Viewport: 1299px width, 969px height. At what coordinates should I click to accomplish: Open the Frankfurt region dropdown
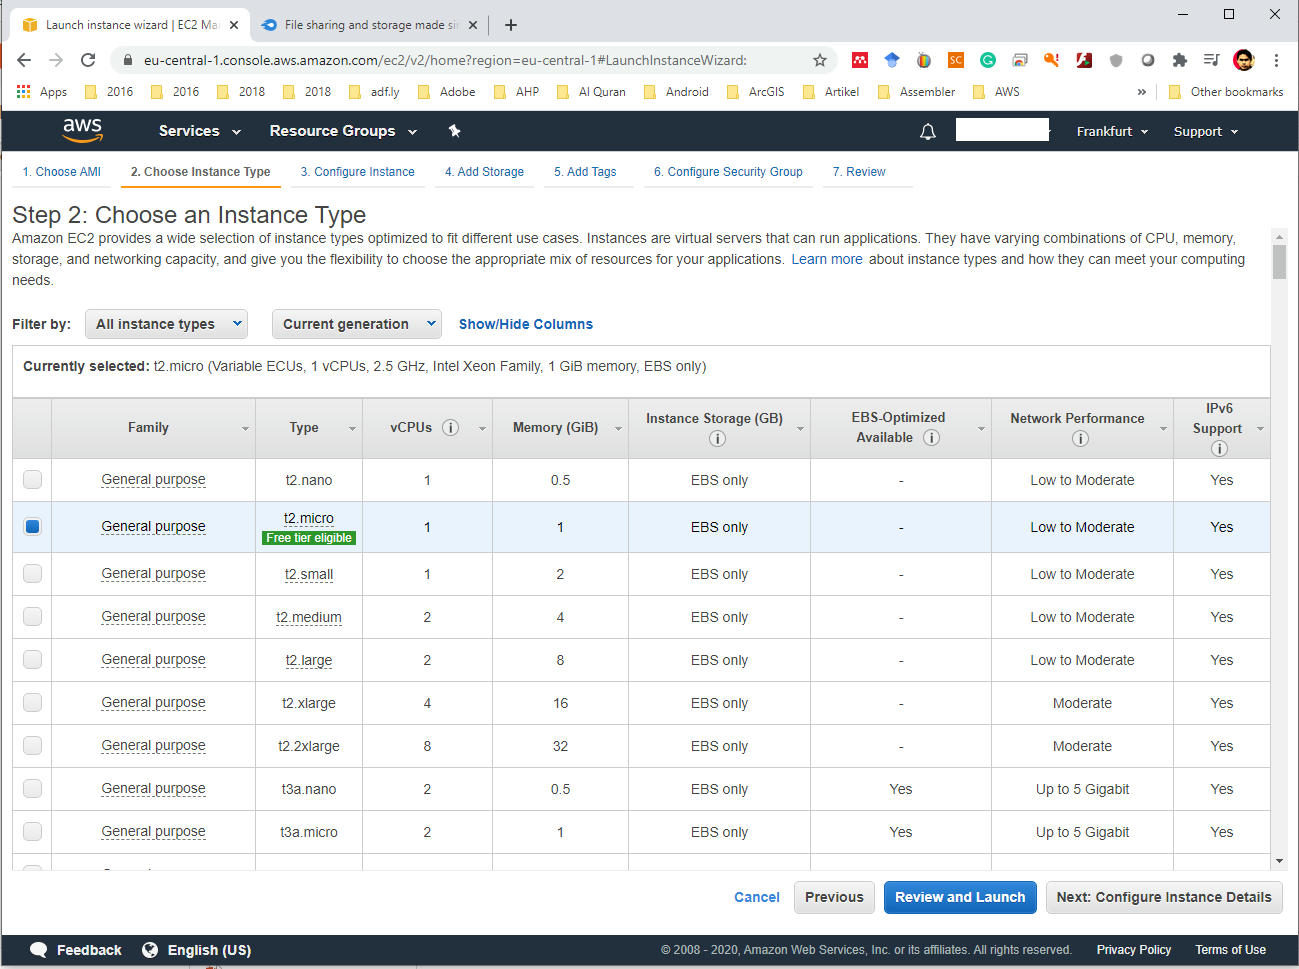point(1112,131)
